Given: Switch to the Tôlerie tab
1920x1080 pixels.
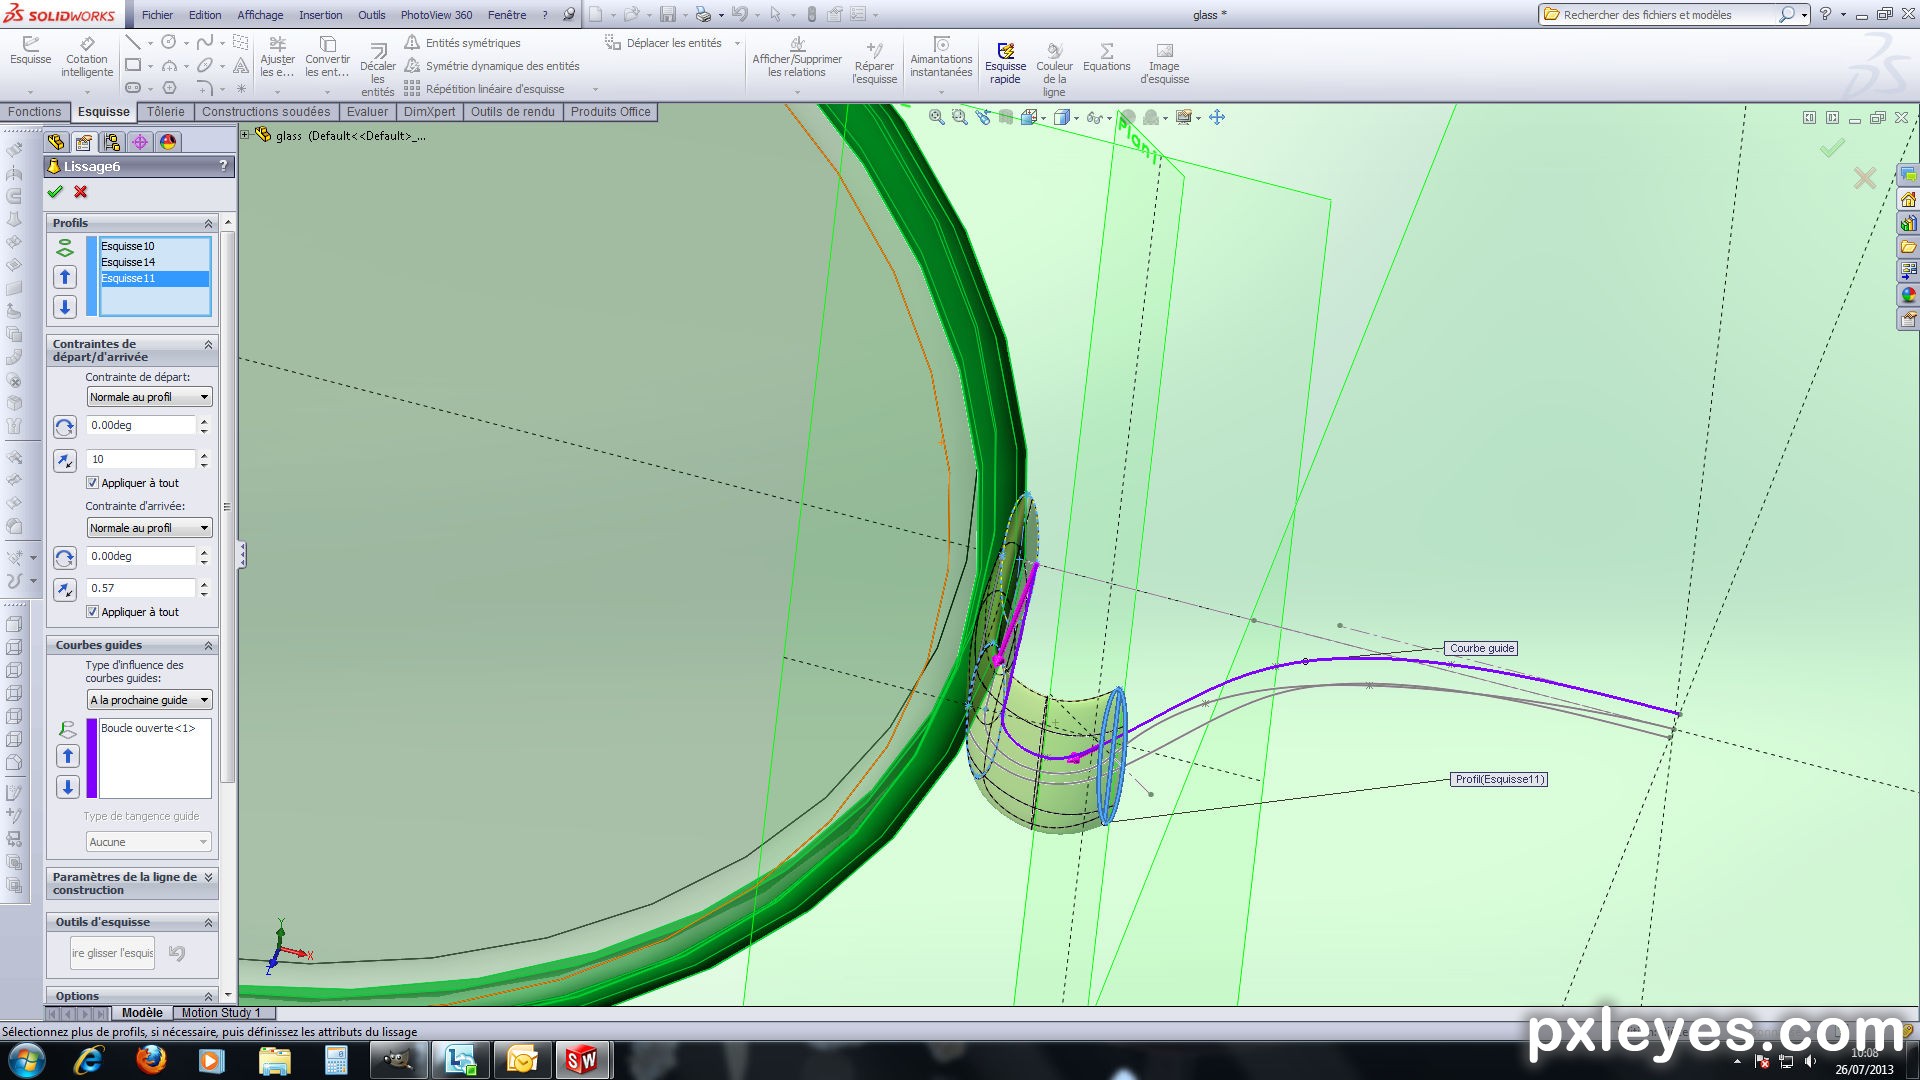Looking at the screenshot, I should point(165,112).
